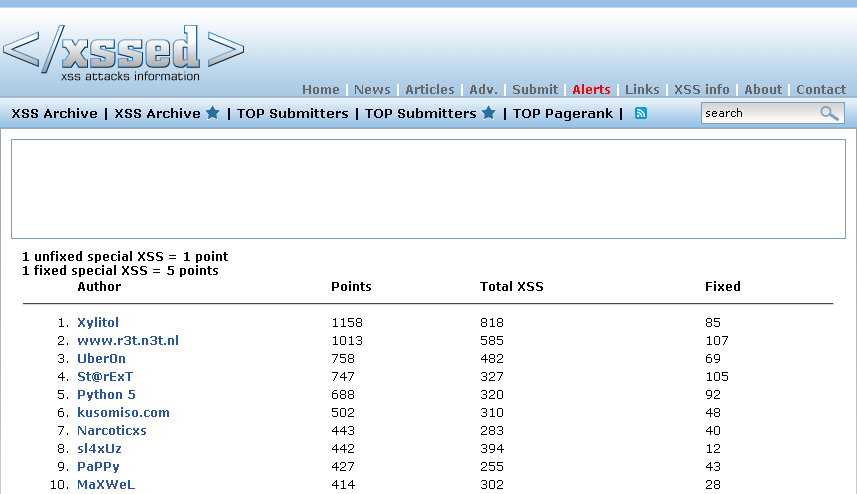Open author Xylitol's profile

coord(98,322)
